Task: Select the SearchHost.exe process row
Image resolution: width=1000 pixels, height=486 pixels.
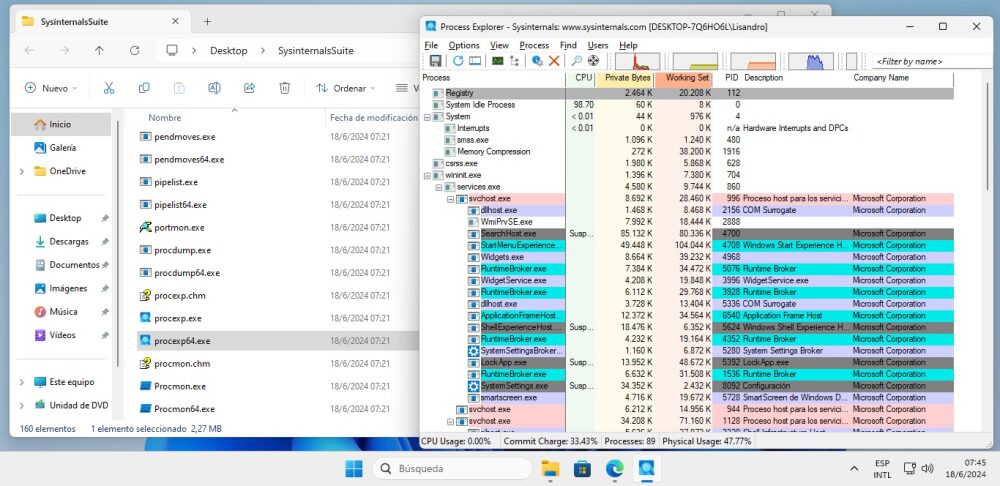Action: (x=686, y=234)
